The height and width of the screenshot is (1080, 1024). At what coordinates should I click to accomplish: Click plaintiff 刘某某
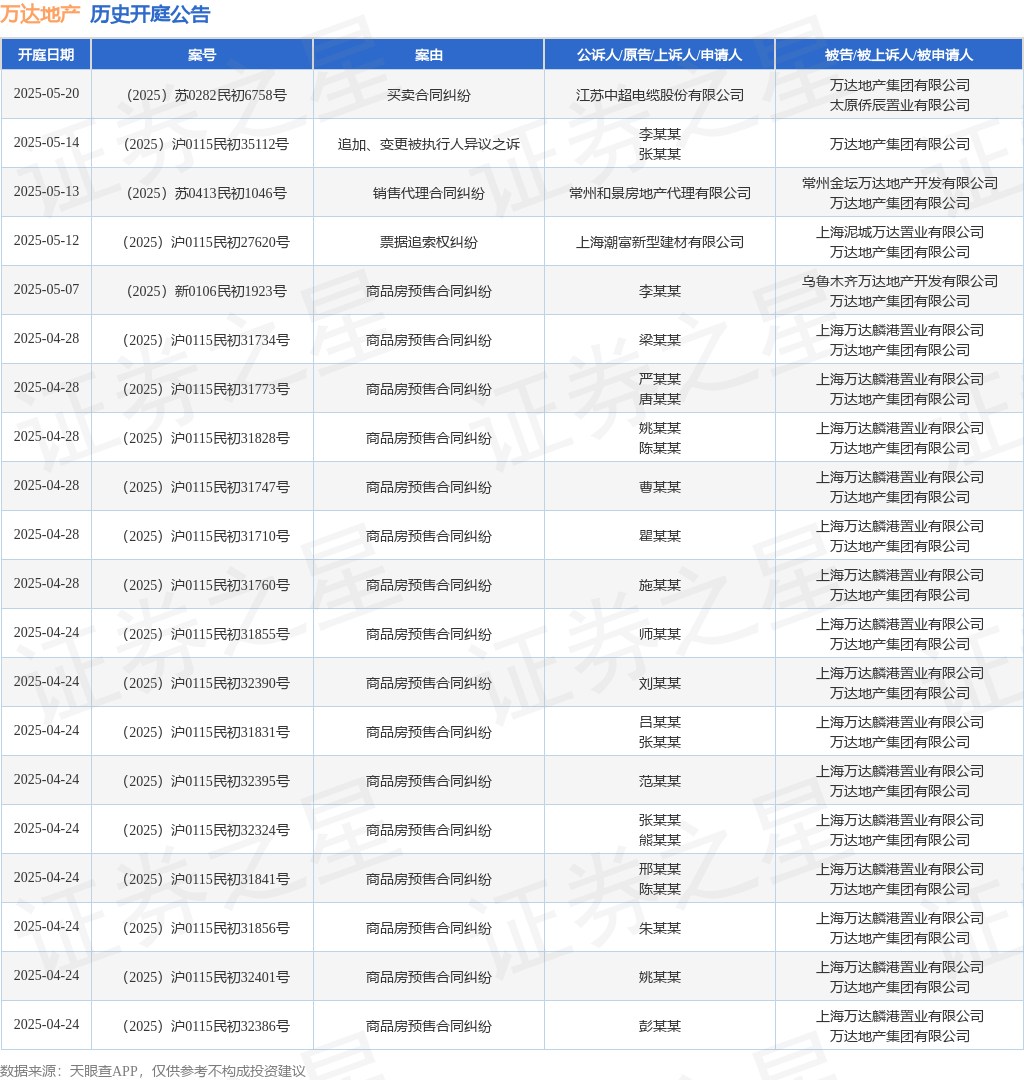(660, 683)
